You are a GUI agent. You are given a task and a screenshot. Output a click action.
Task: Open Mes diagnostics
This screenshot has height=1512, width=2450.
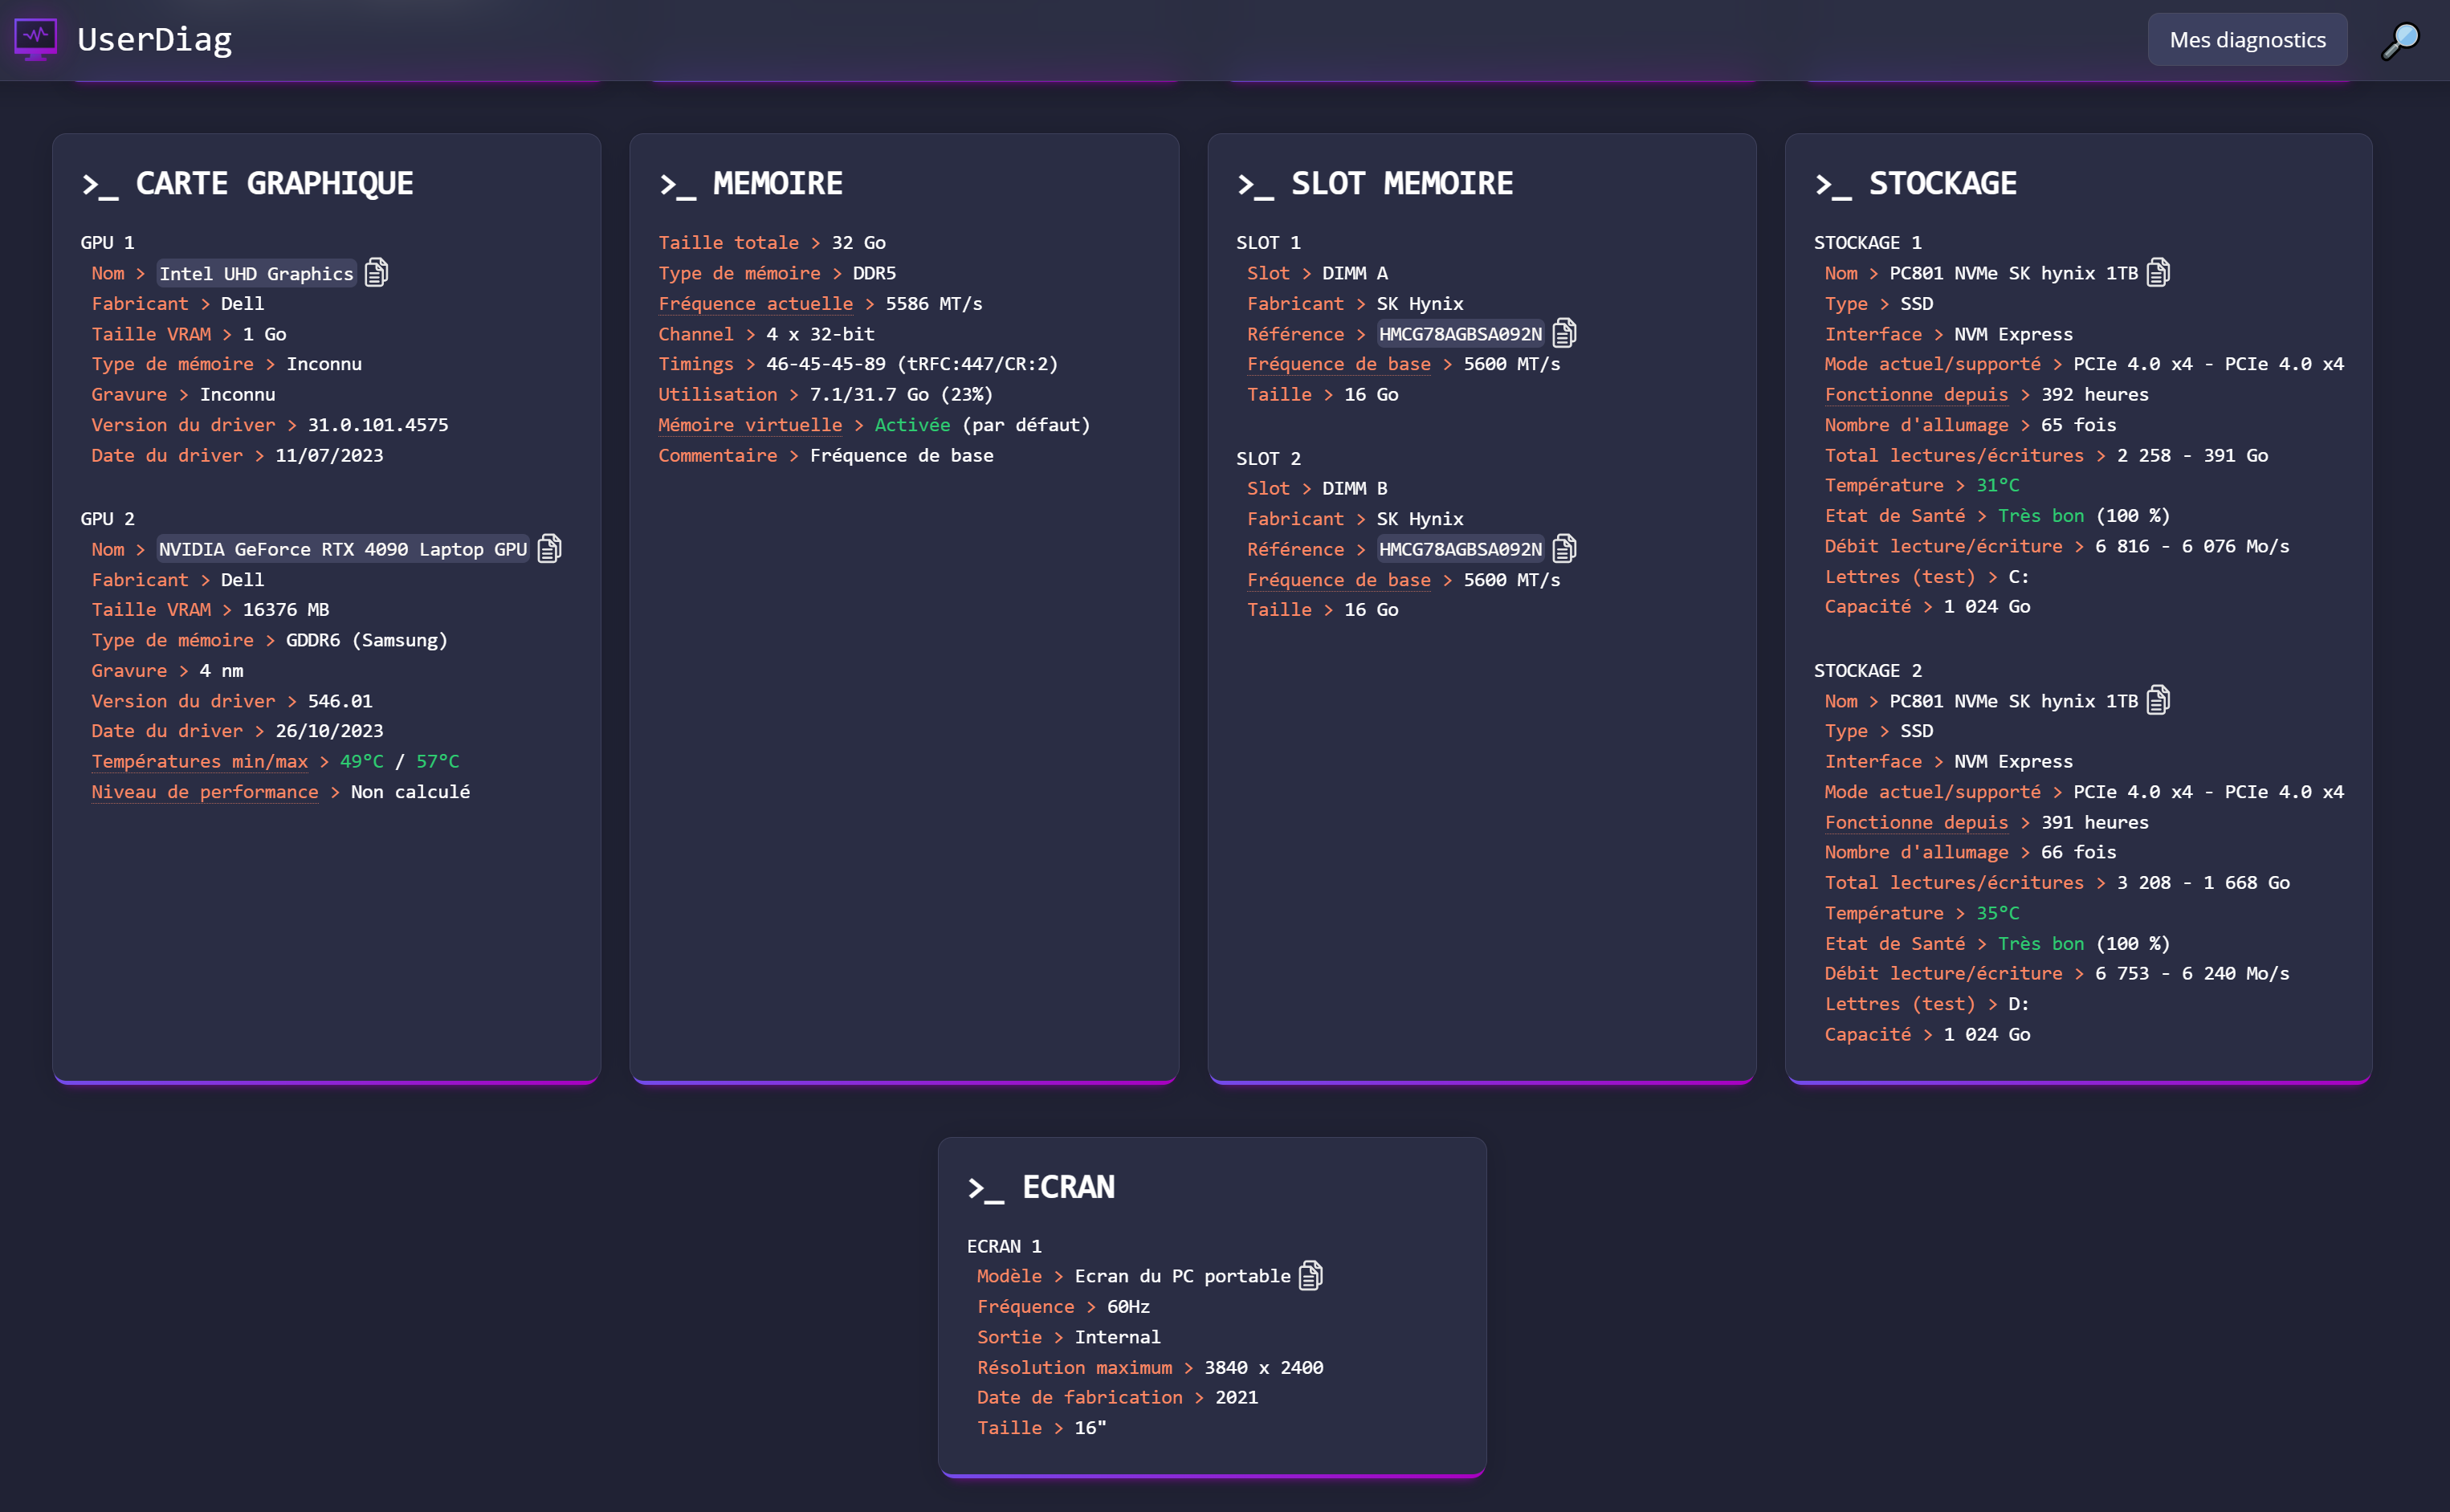point(2246,40)
